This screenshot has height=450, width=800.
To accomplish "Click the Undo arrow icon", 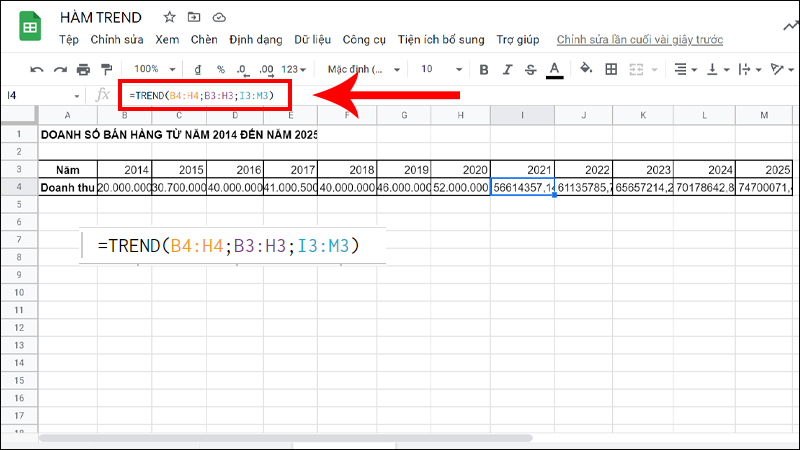I will pyautogui.click(x=37, y=69).
